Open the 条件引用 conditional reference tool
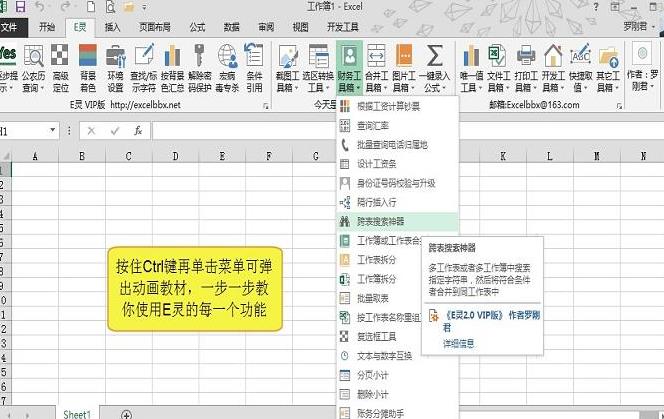This screenshot has width=664, height=419. coord(254,68)
